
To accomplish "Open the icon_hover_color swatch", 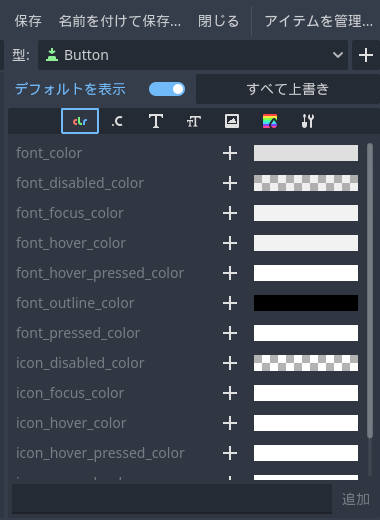I will [306, 423].
